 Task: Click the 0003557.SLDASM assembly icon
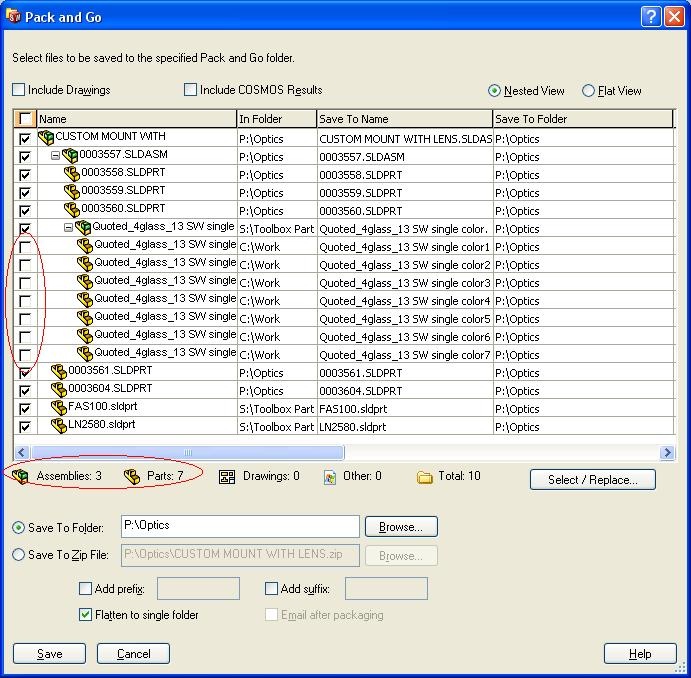coord(70,156)
